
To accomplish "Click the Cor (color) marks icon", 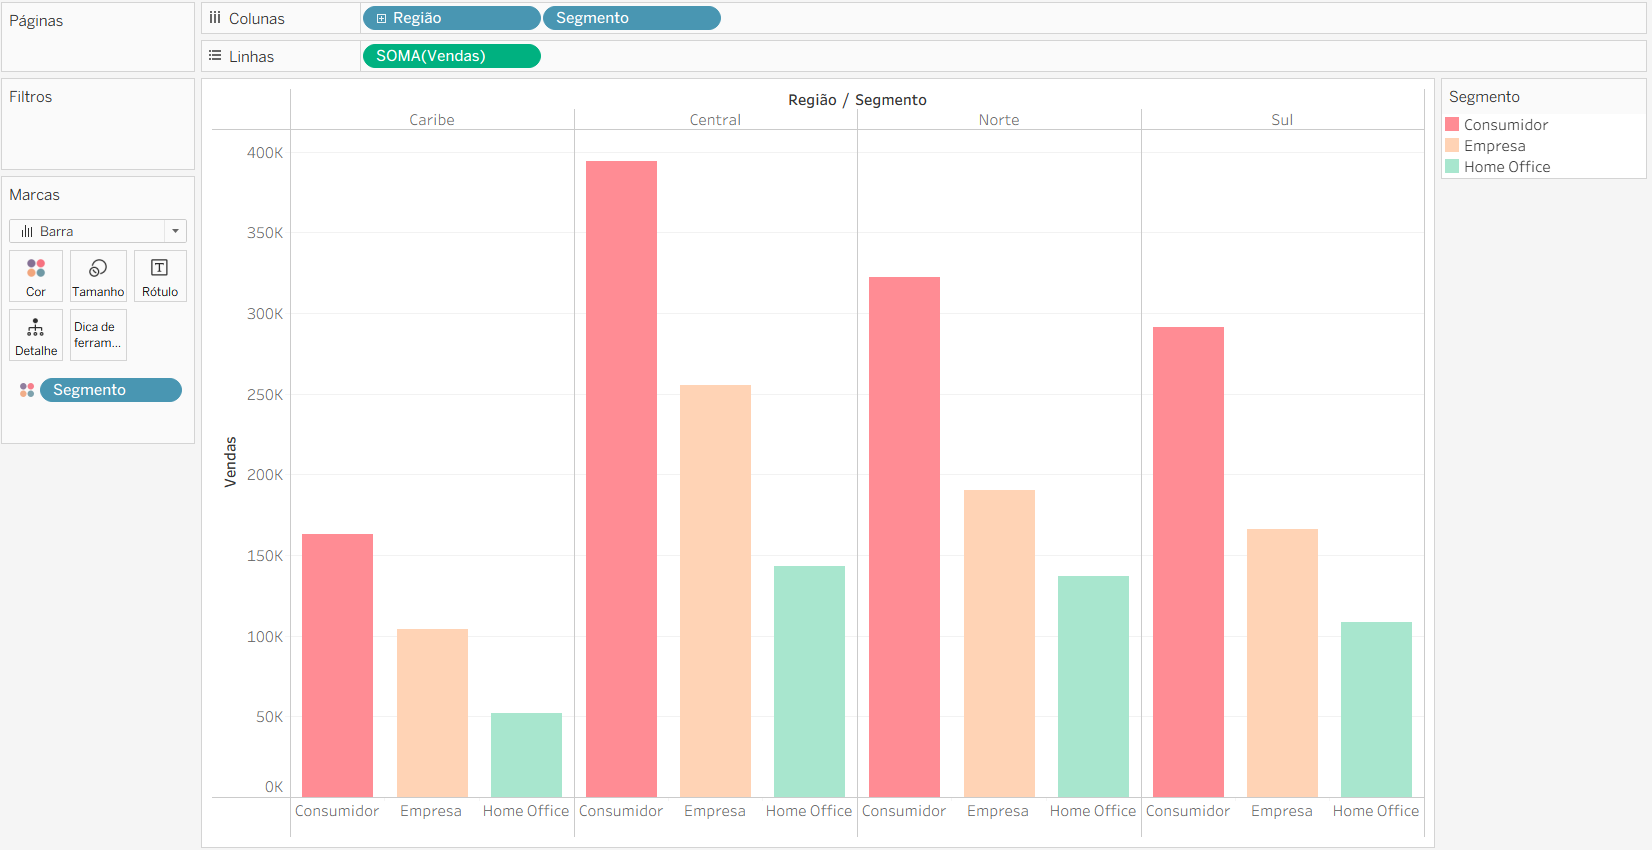I will point(36,275).
